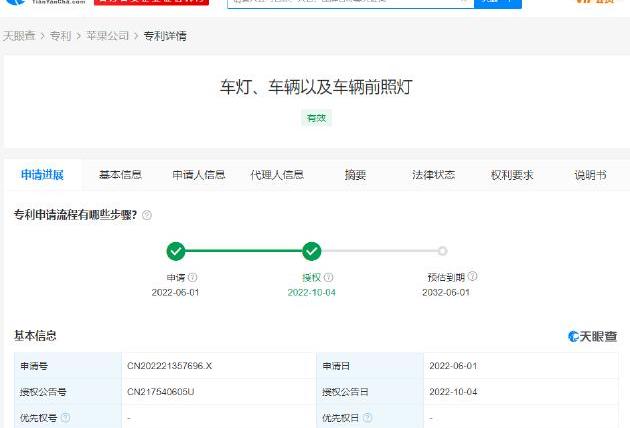The height and width of the screenshot is (428, 630).
Task: Open the 法律状态 tab
Action: 433,175
